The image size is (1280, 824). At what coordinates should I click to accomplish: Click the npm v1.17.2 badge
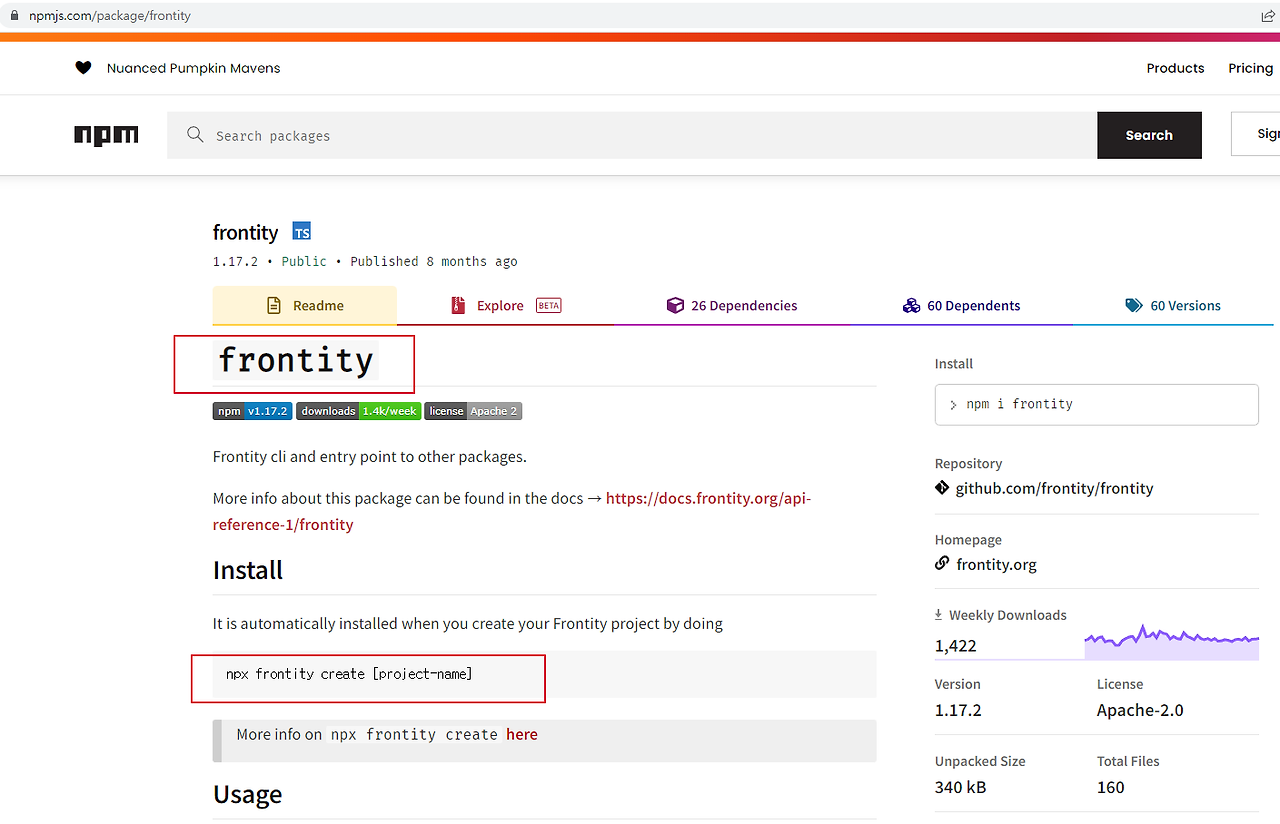click(252, 411)
